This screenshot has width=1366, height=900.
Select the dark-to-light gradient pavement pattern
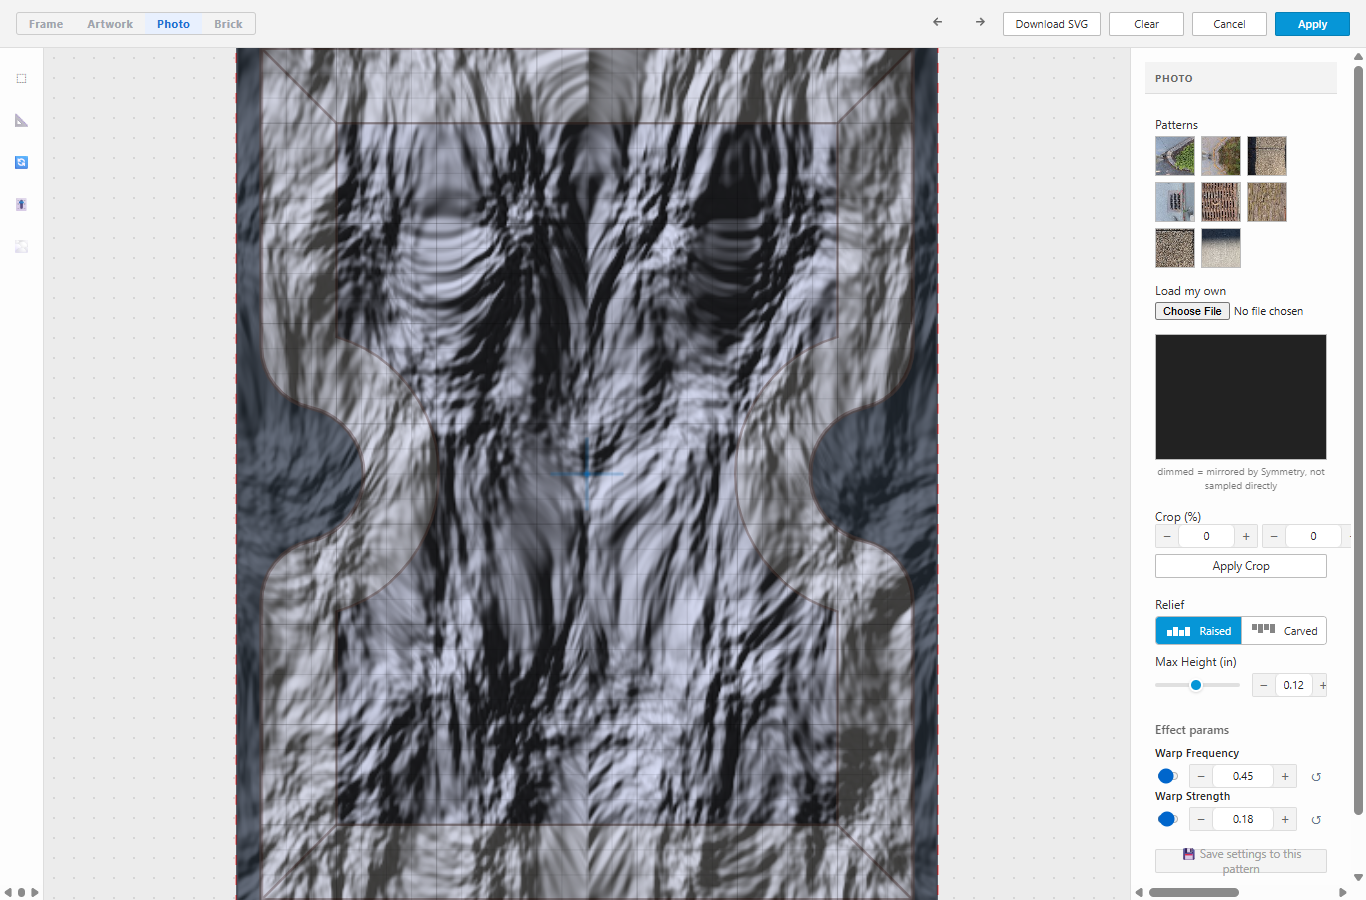coord(1221,248)
